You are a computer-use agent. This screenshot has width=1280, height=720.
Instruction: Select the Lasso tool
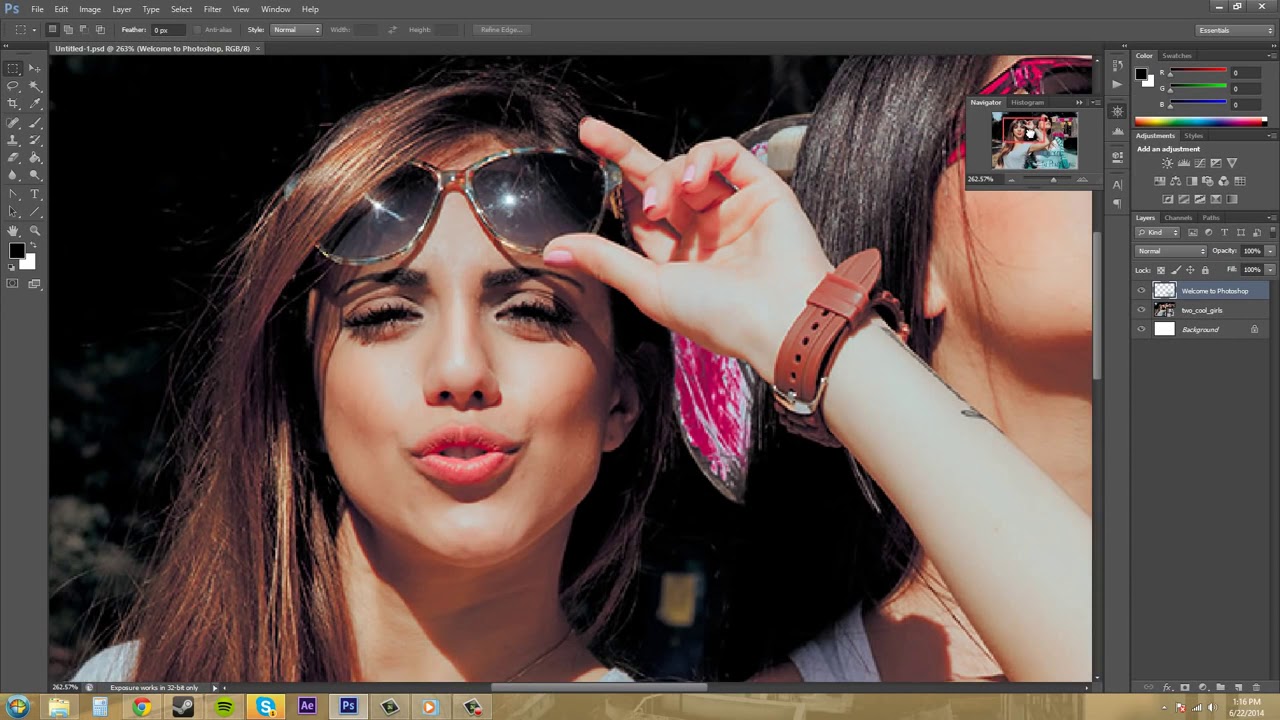tap(13, 86)
